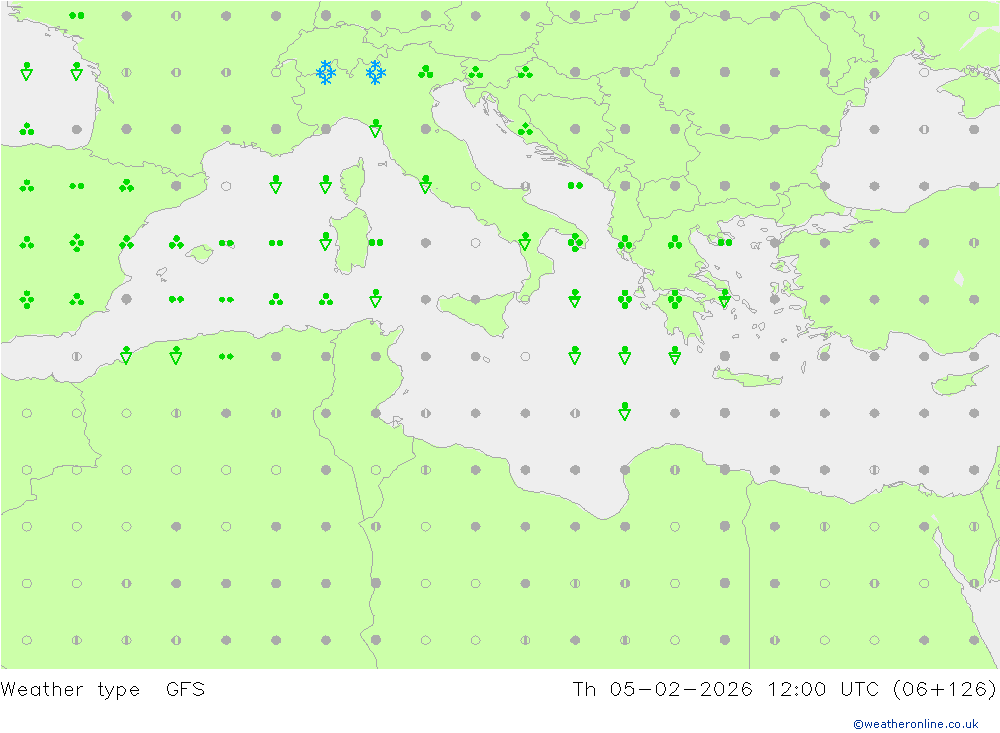Click the gray cloud dot on Sicily
This screenshot has height=733, width=1000.
476,299
